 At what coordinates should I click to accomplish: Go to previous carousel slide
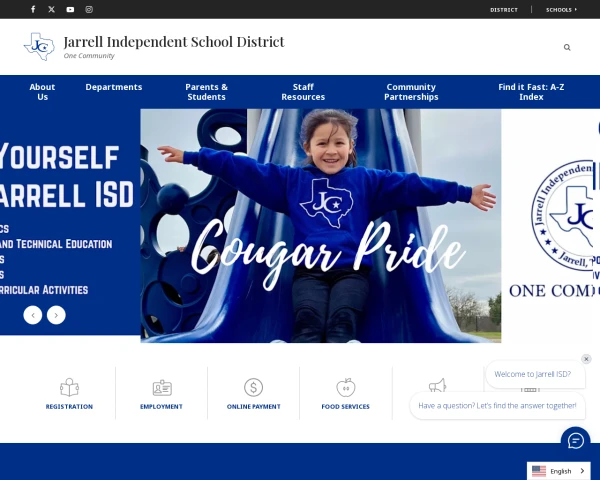[33, 315]
